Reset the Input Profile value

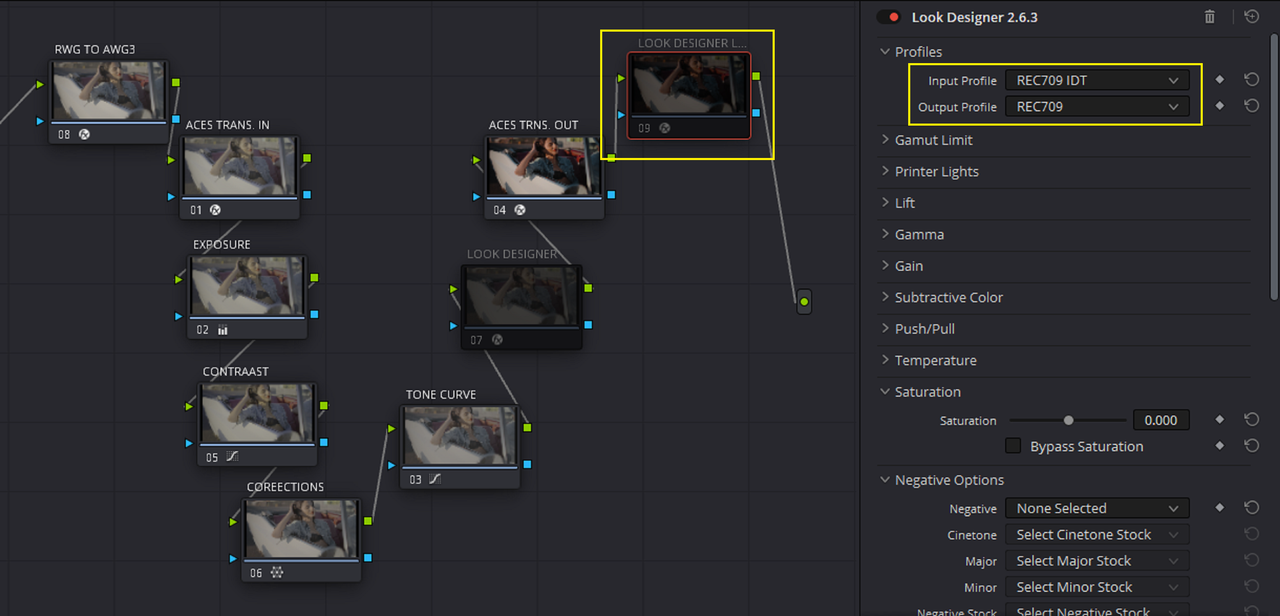pos(1251,80)
